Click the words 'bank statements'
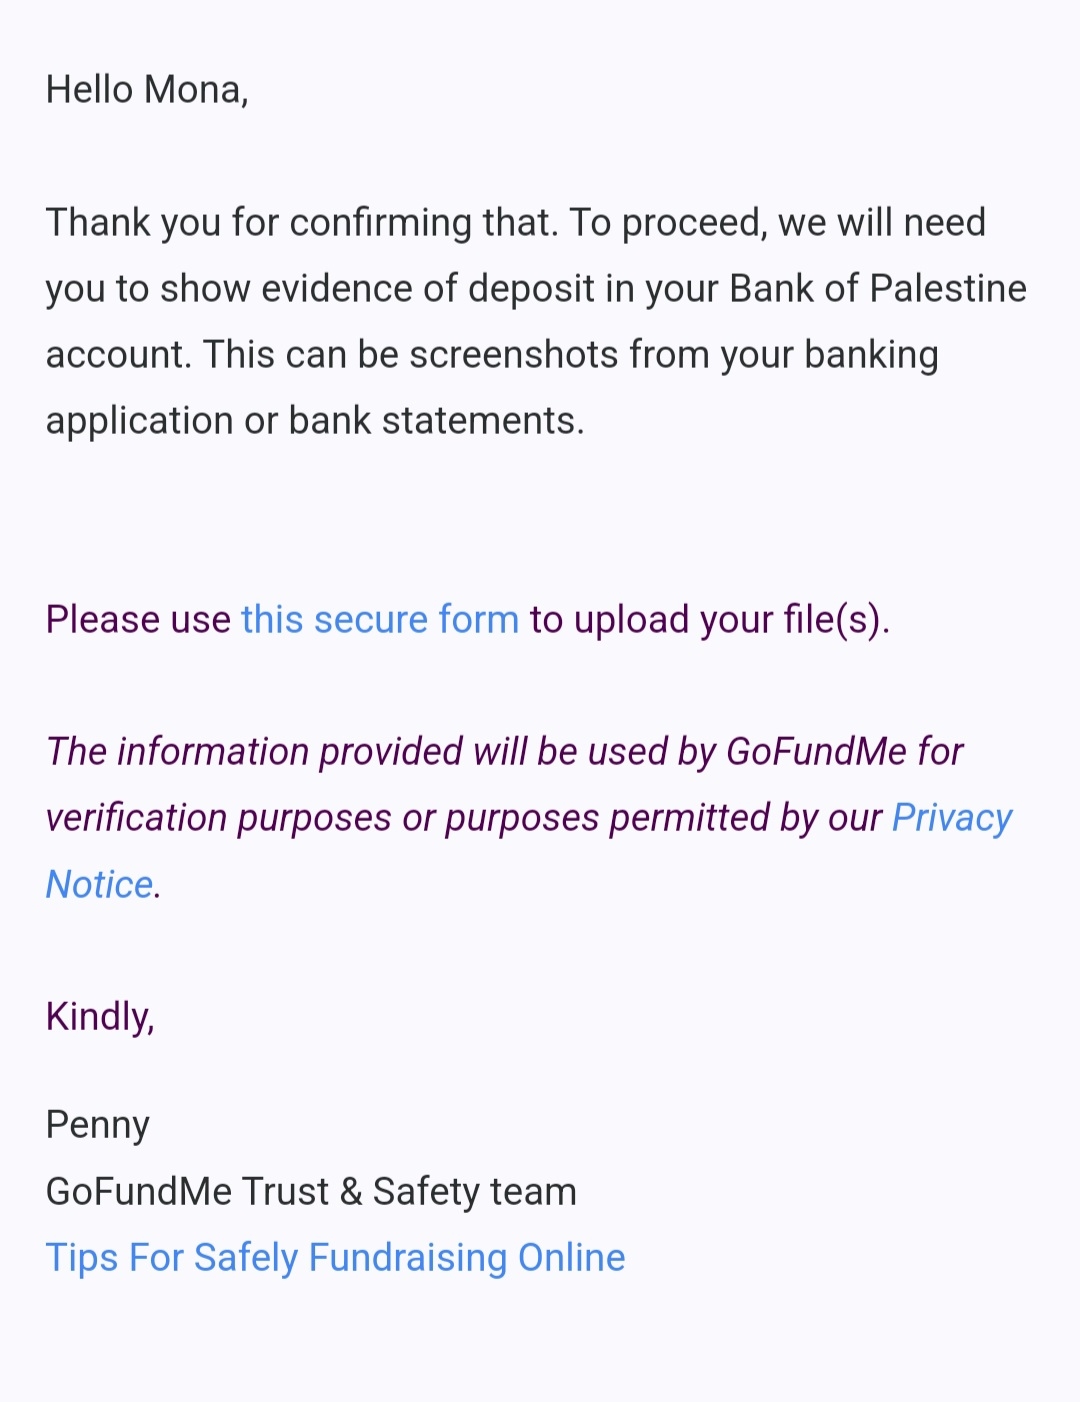Viewport: 1080px width, 1402px height. click(435, 421)
